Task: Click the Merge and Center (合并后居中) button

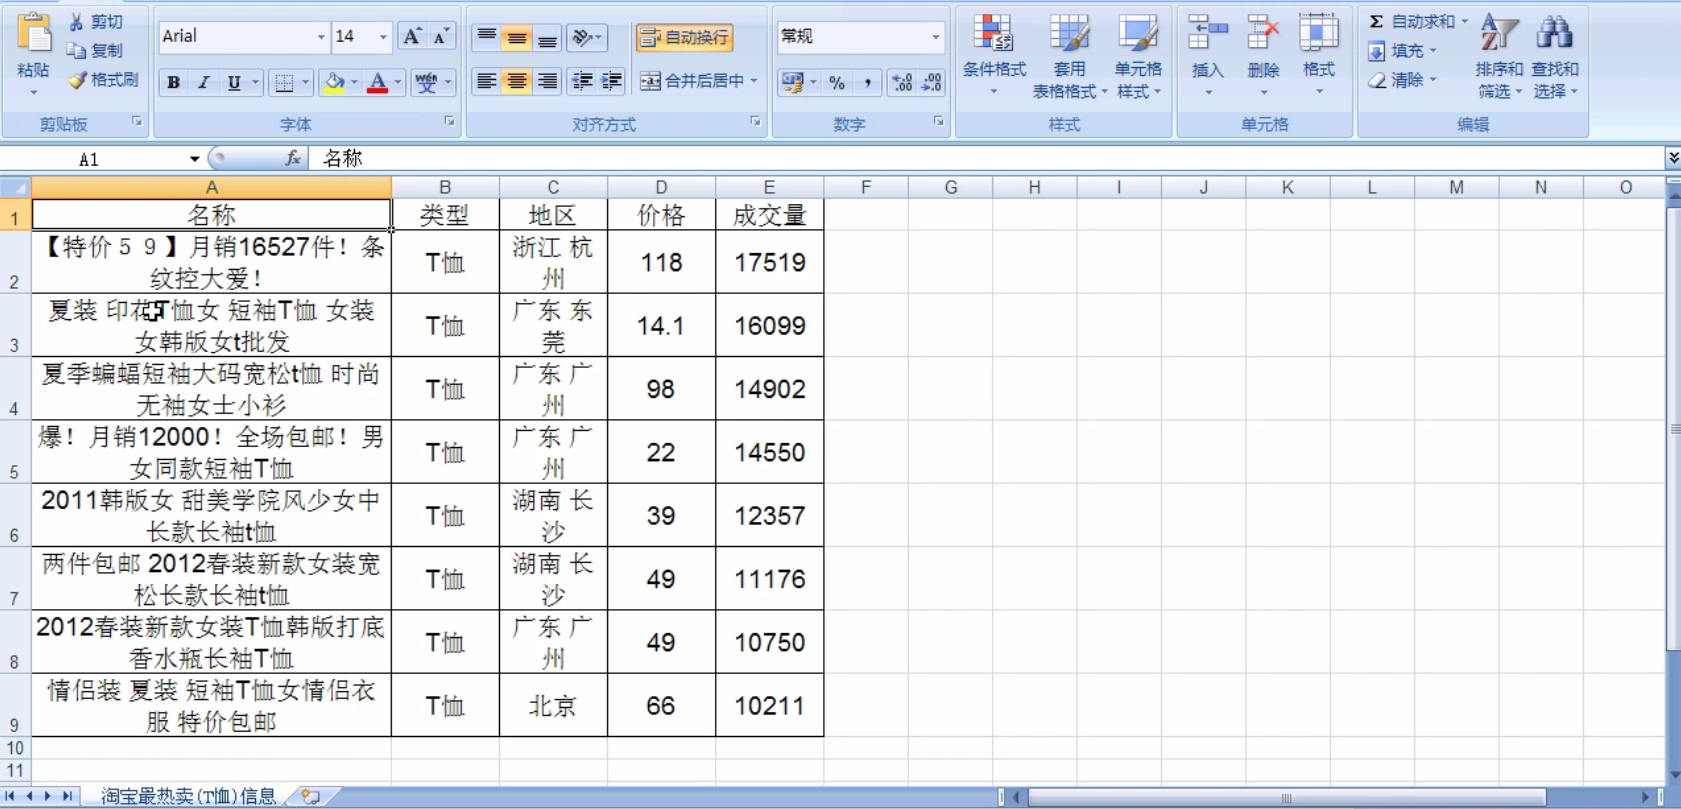Action: [x=692, y=81]
